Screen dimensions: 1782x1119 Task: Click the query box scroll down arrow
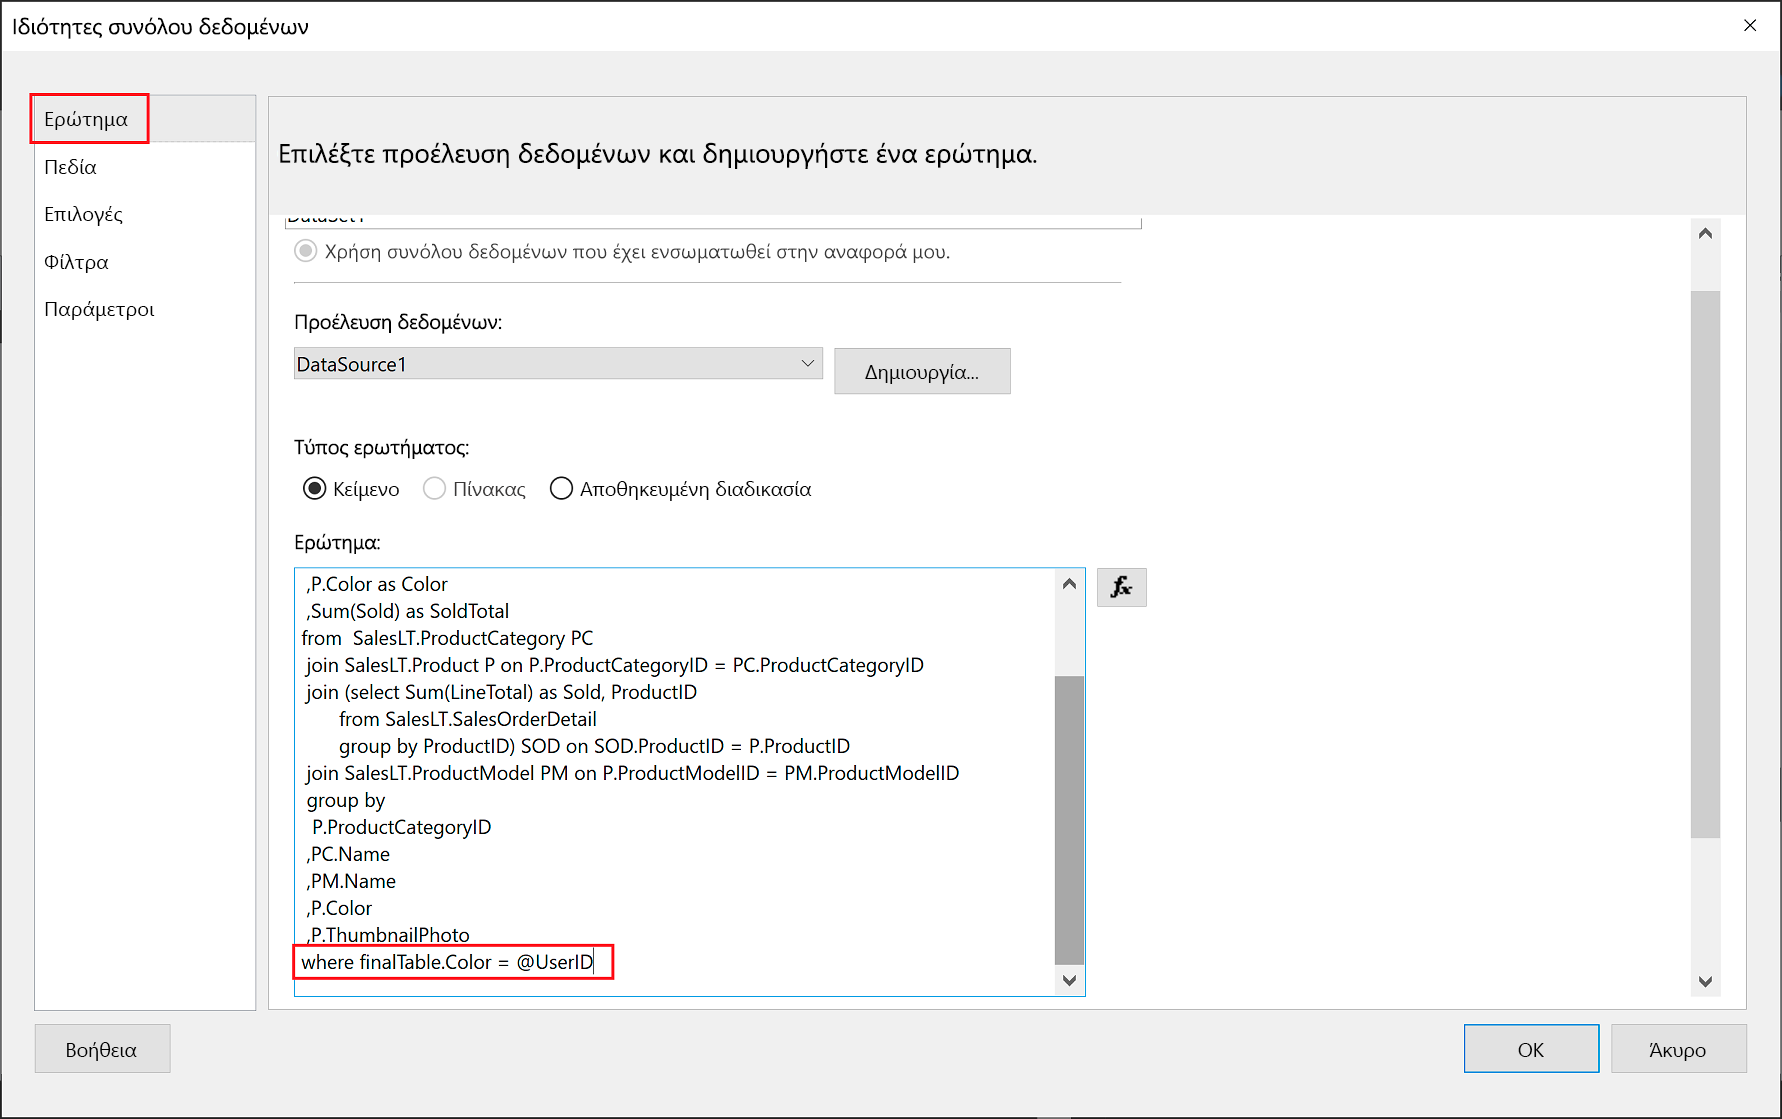(x=1069, y=980)
